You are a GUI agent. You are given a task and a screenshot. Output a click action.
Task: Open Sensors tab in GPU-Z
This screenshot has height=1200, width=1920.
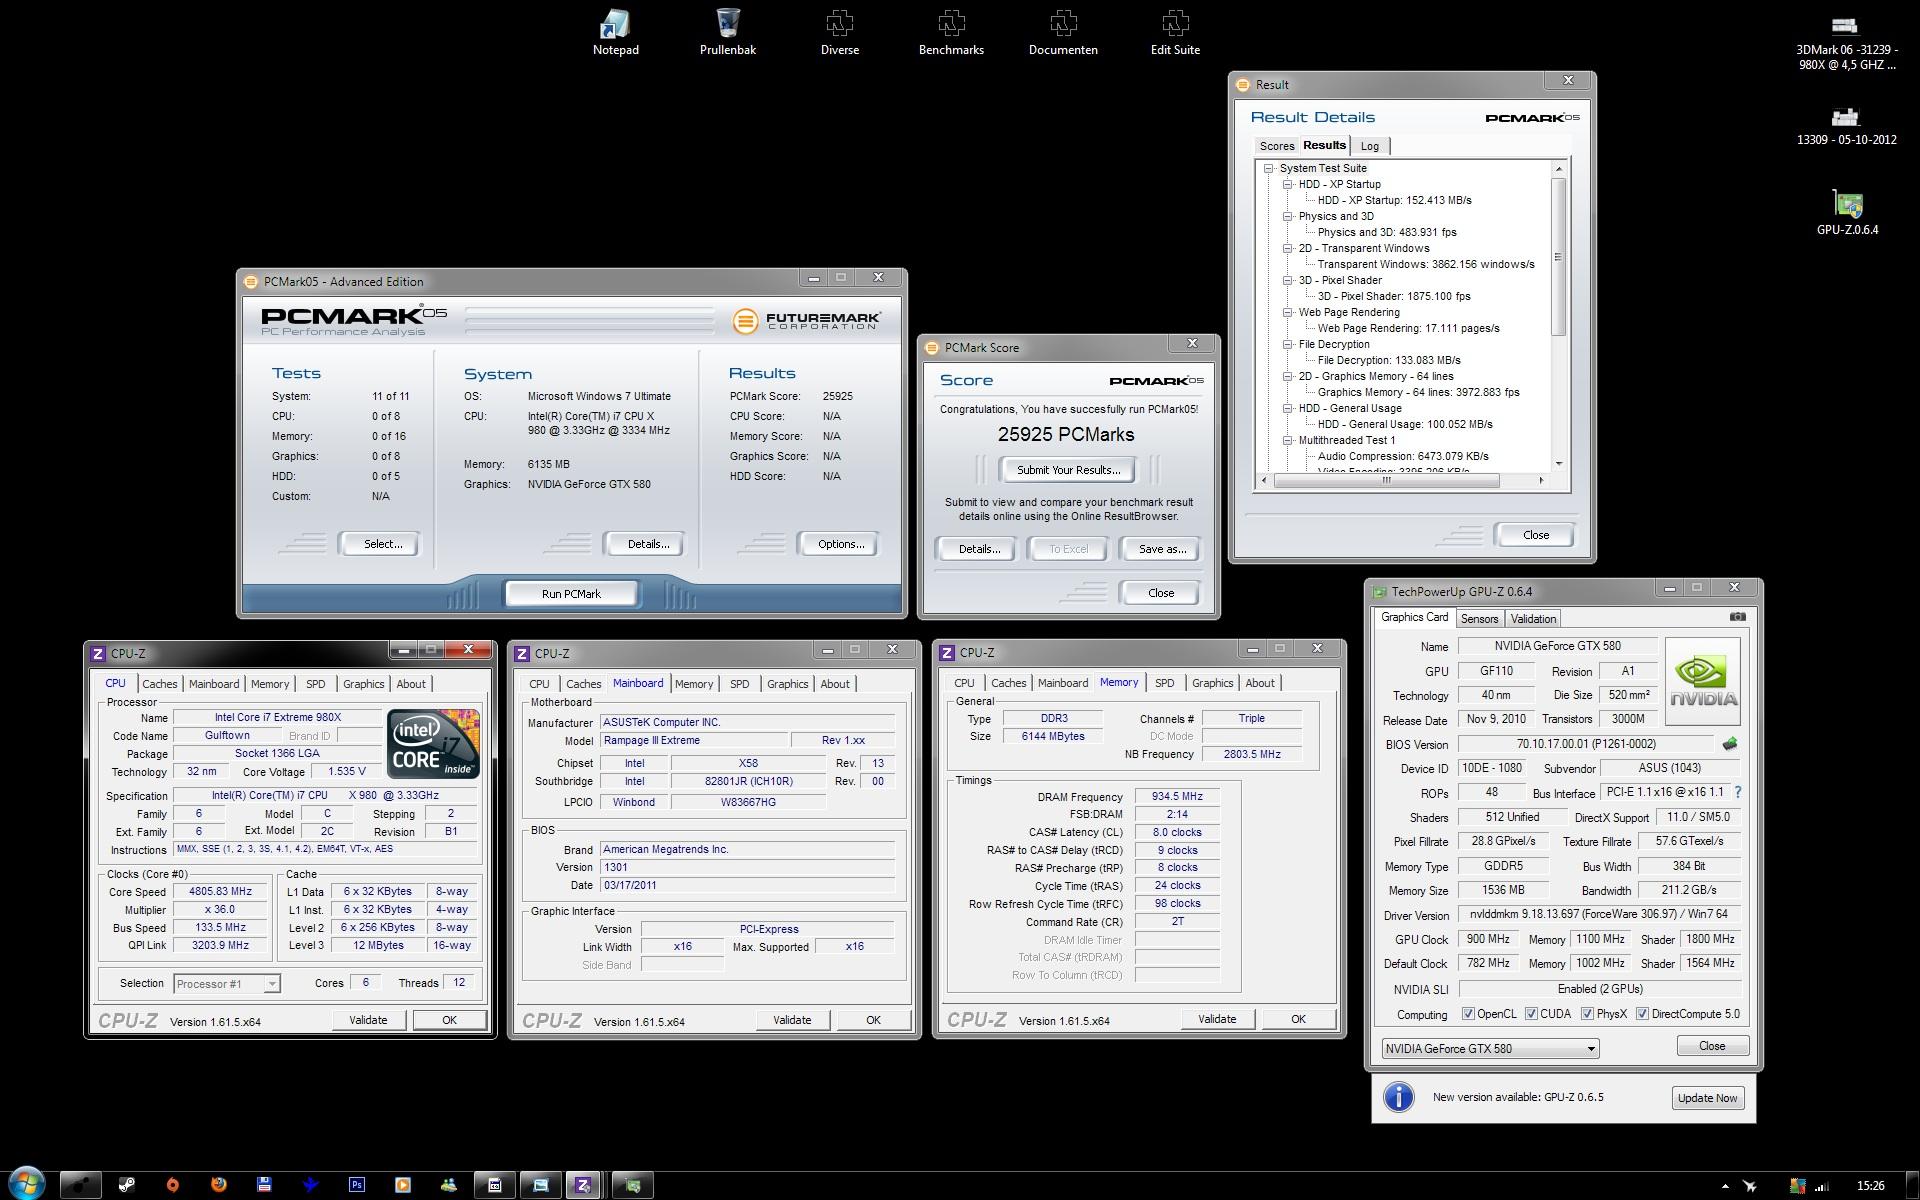pyautogui.click(x=1479, y=619)
